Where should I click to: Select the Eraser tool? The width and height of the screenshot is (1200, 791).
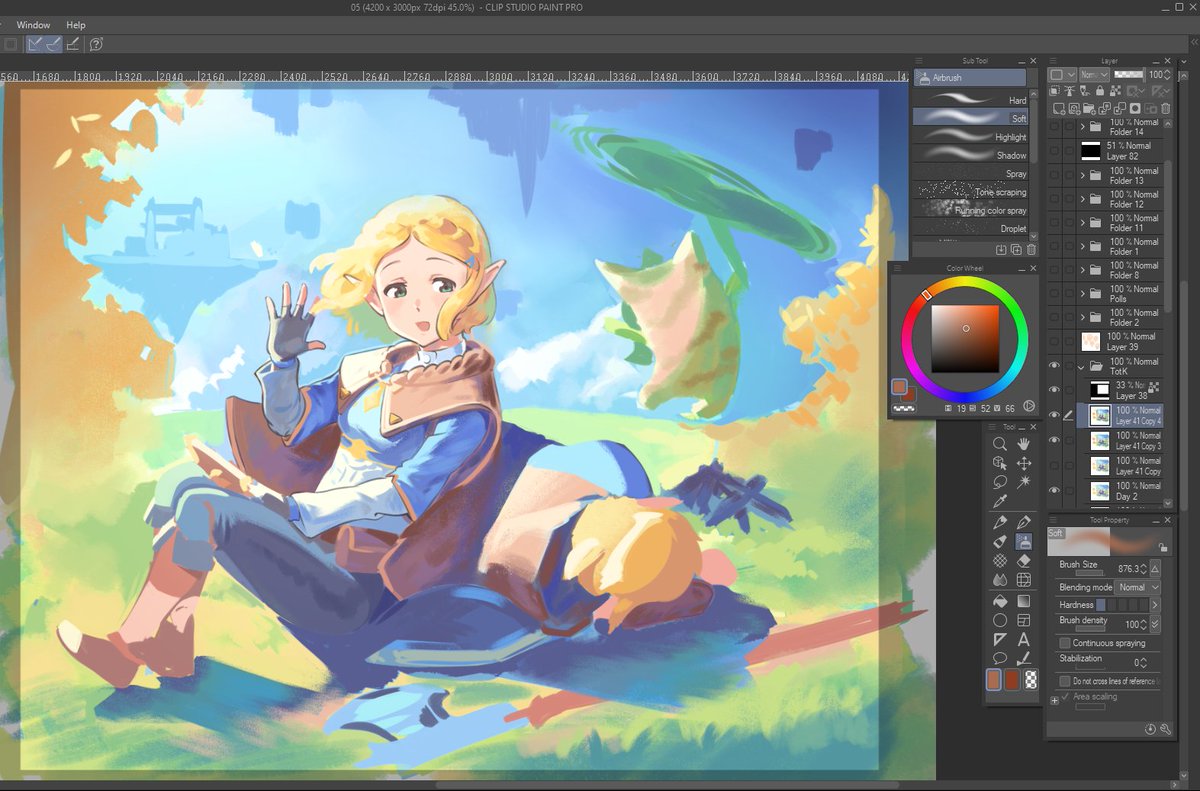(x=1024, y=561)
